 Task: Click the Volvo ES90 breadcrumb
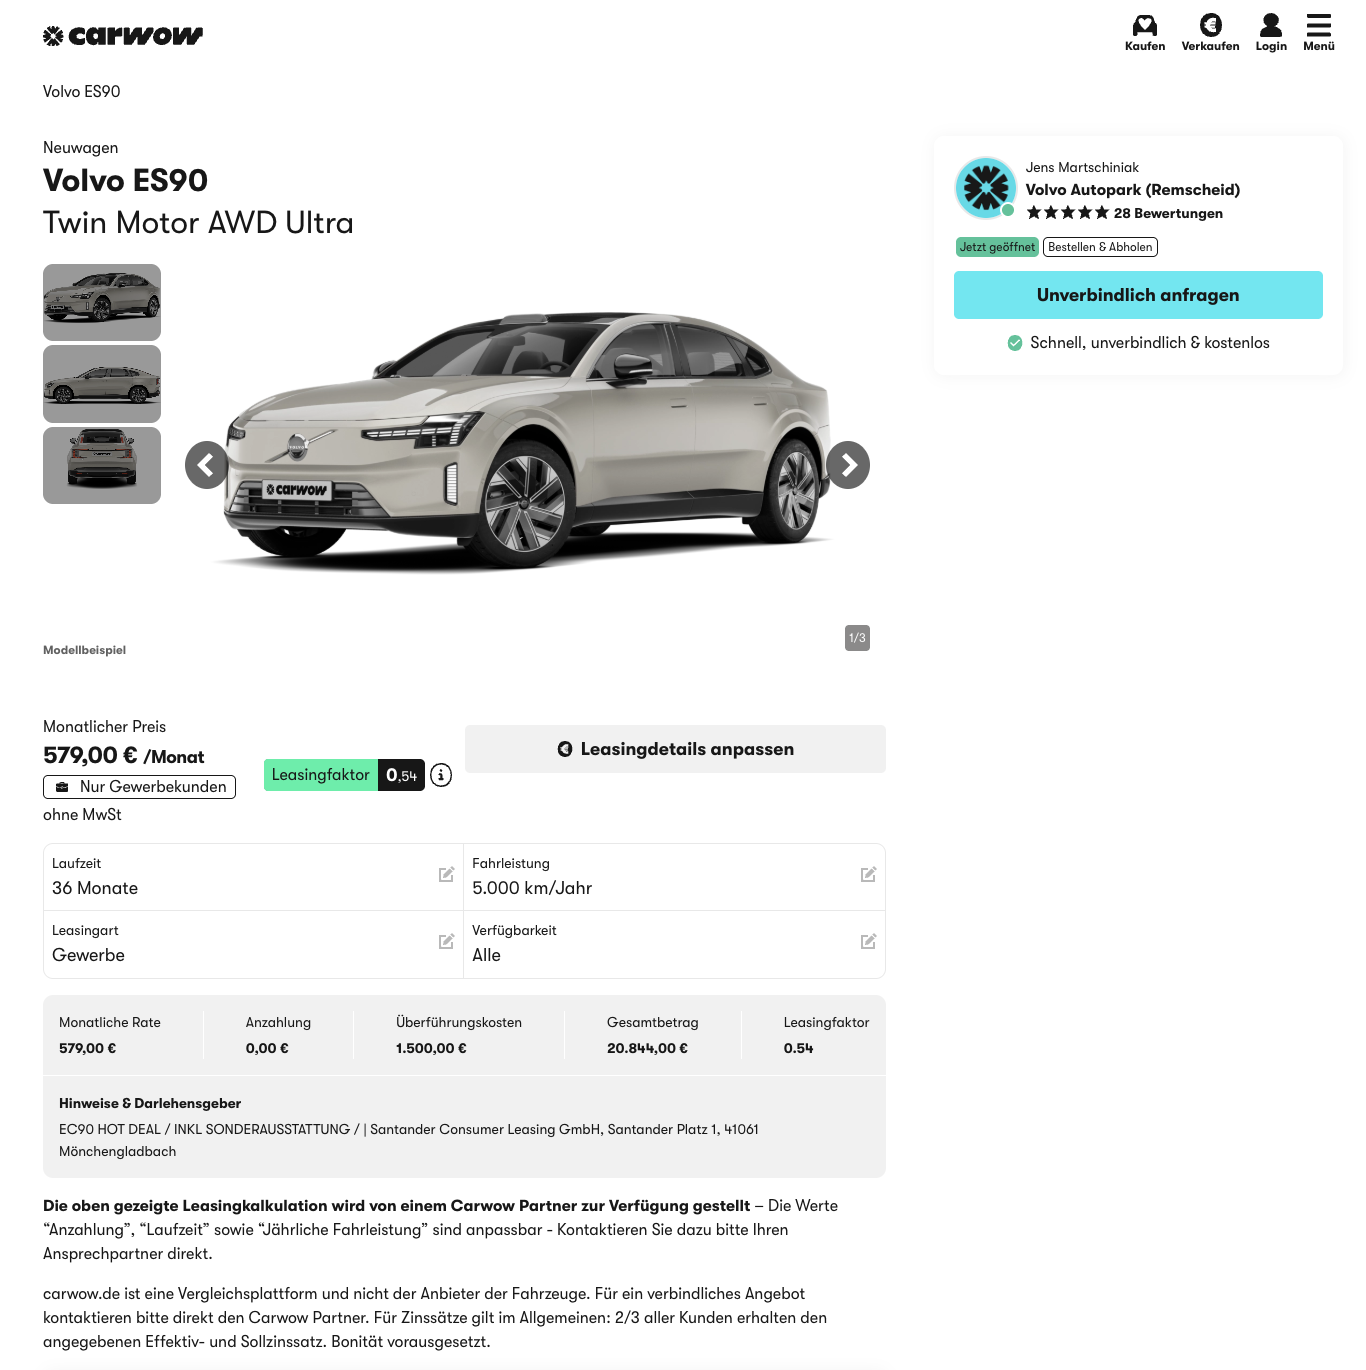[x=82, y=92]
